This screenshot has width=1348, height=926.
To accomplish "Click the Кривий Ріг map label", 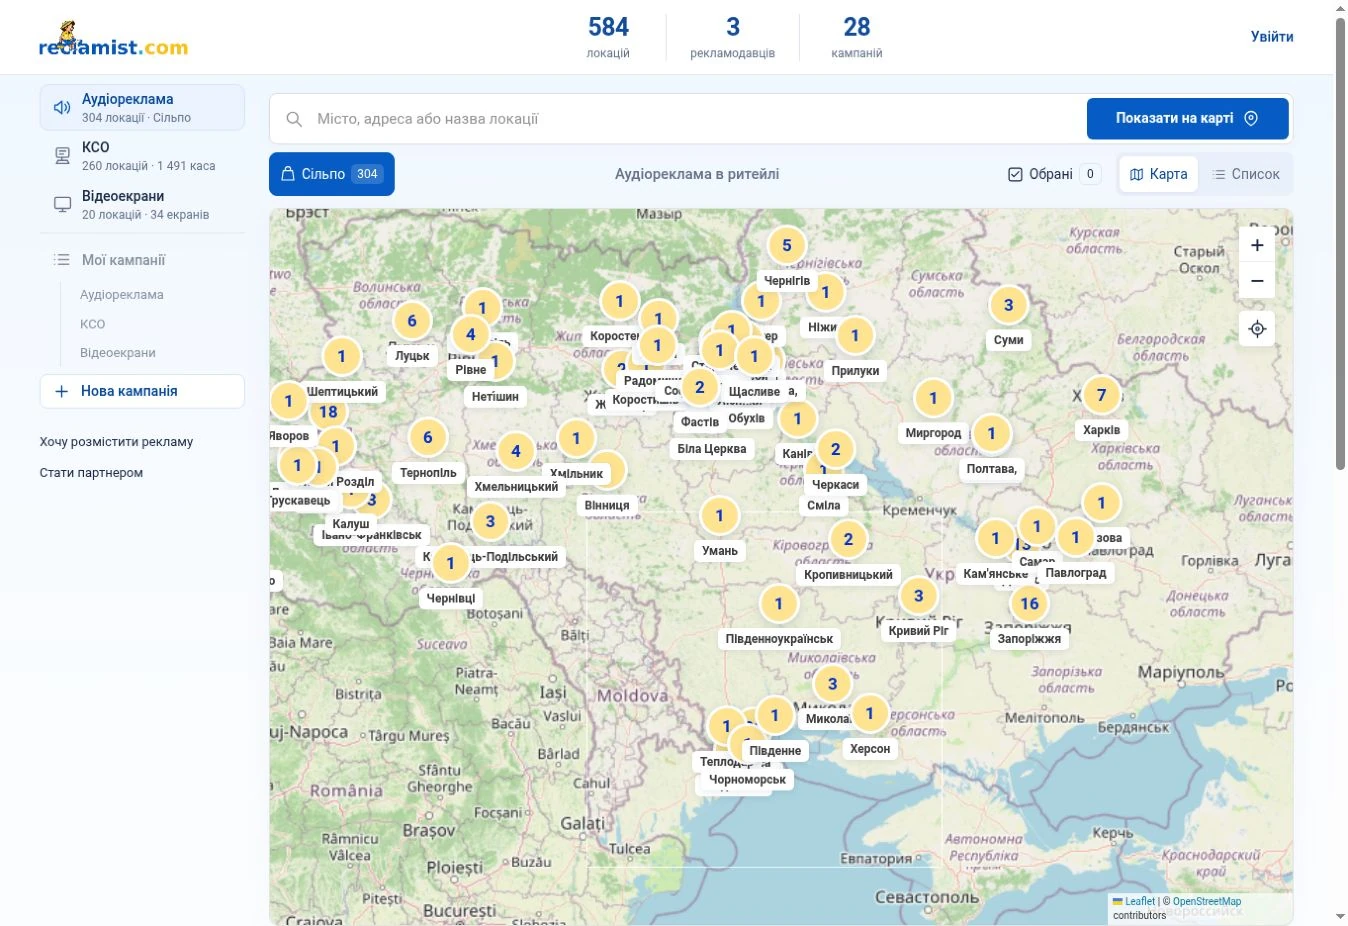I will point(918,631).
